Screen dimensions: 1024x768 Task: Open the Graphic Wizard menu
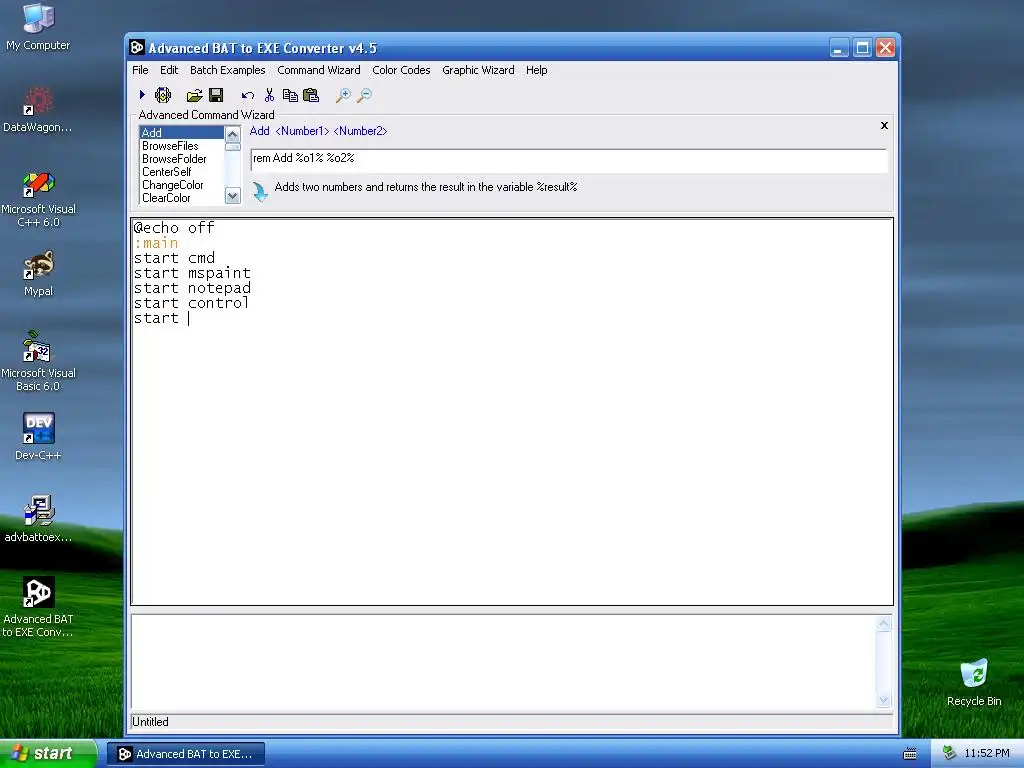pos(478,70)
